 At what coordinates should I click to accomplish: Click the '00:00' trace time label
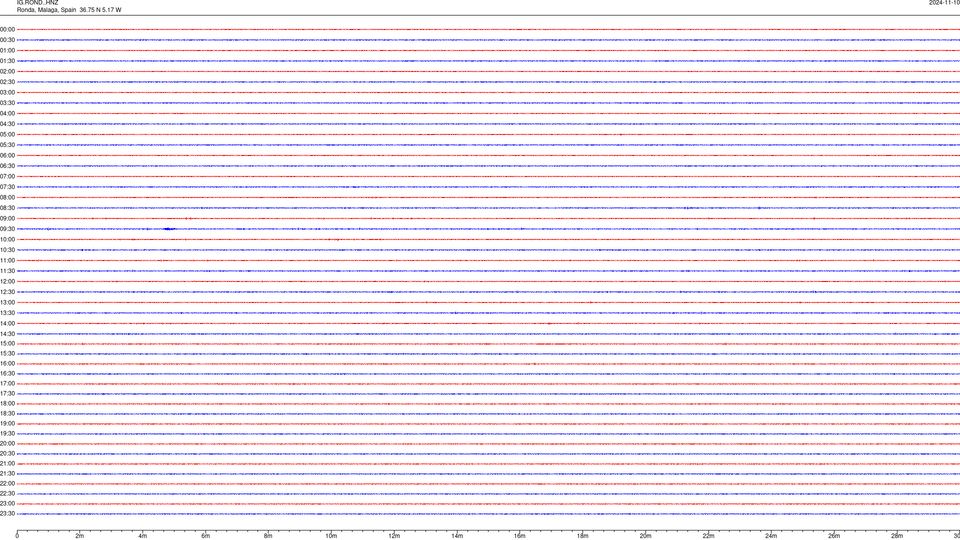pyautogui.click(x=7, y=29)
